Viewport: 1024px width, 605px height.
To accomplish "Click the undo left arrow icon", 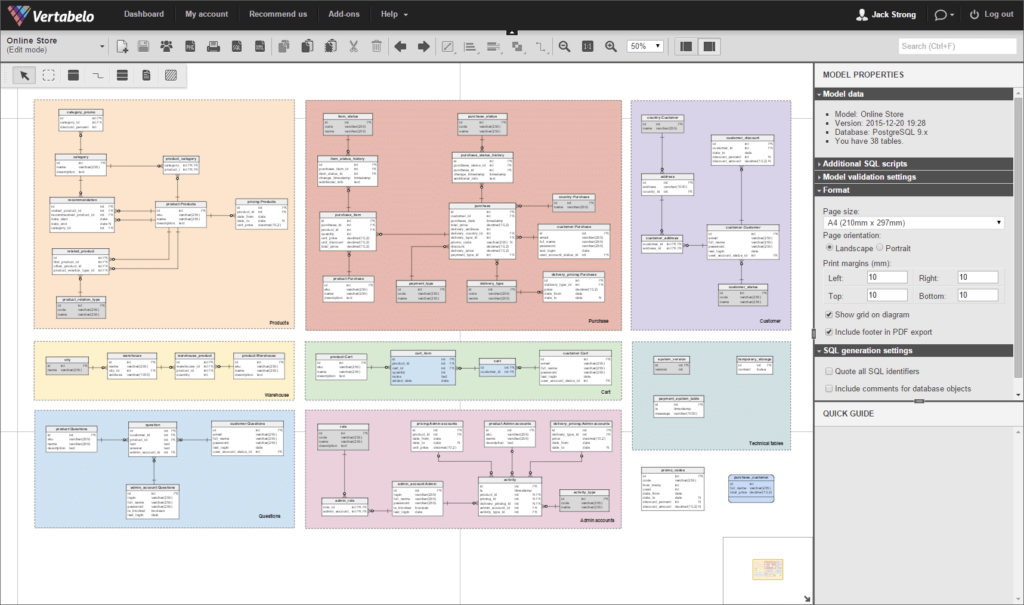I will pyautogui.click(x=400, y=46).
